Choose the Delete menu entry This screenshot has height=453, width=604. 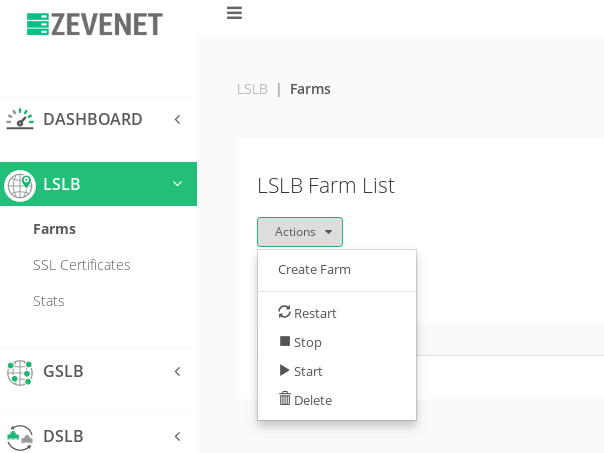click(313, 400)
